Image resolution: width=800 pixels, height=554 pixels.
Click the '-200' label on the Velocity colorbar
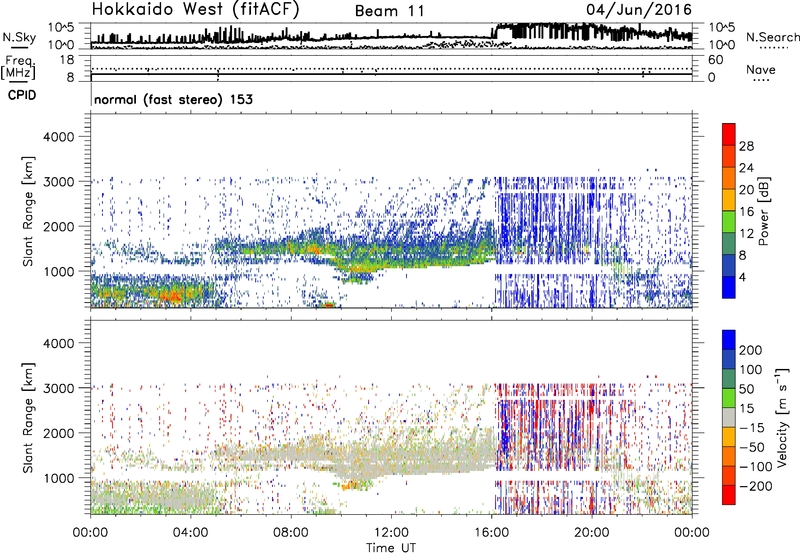pyautogui.click(x=756, y=486)
